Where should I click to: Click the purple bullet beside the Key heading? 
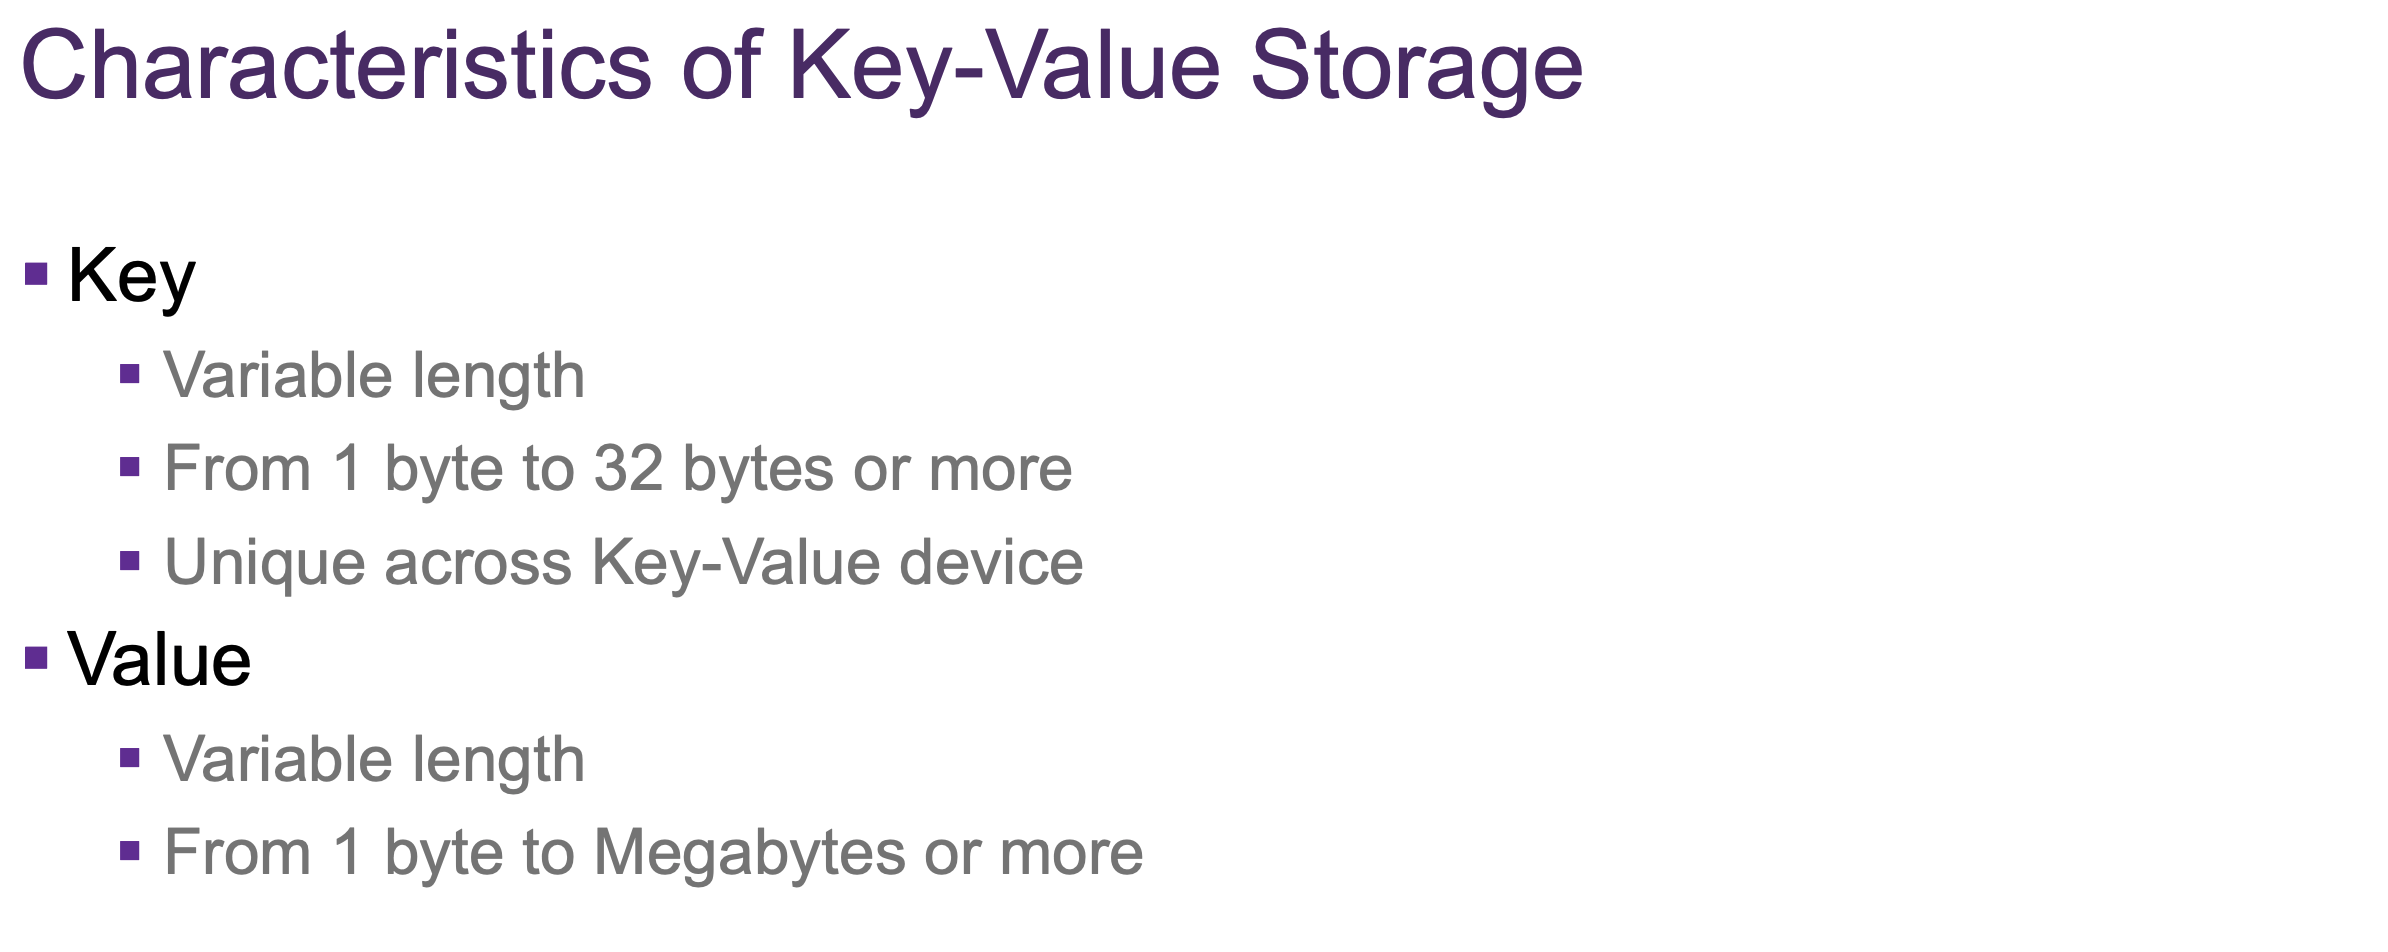click(36, 274)
